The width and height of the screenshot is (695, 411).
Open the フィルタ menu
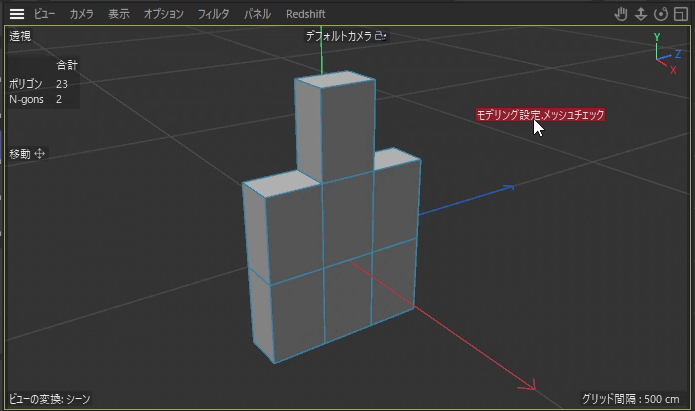tap(213, 14)
